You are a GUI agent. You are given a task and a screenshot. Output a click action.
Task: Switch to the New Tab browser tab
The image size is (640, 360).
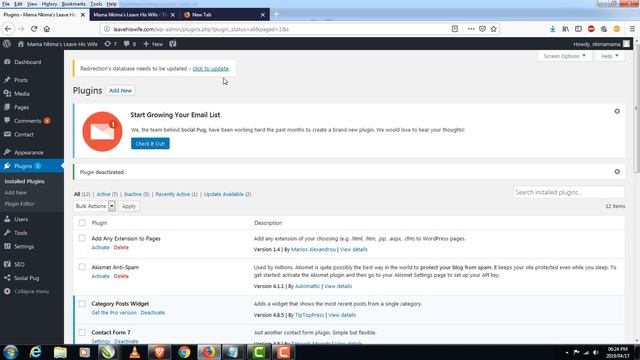click(224, 15)
